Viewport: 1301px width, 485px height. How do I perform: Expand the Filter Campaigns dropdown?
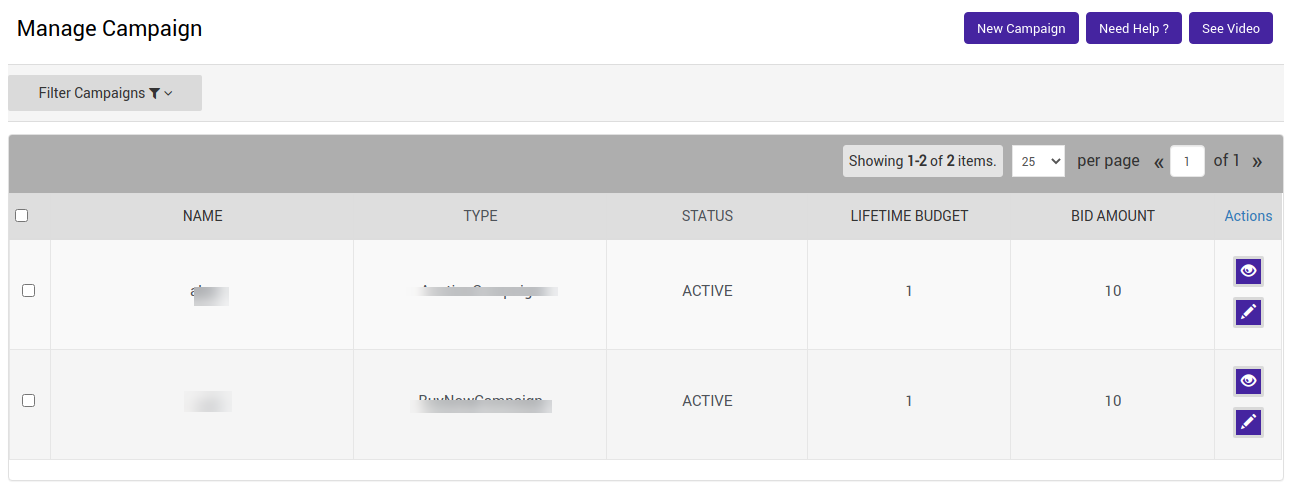point(105,93)
